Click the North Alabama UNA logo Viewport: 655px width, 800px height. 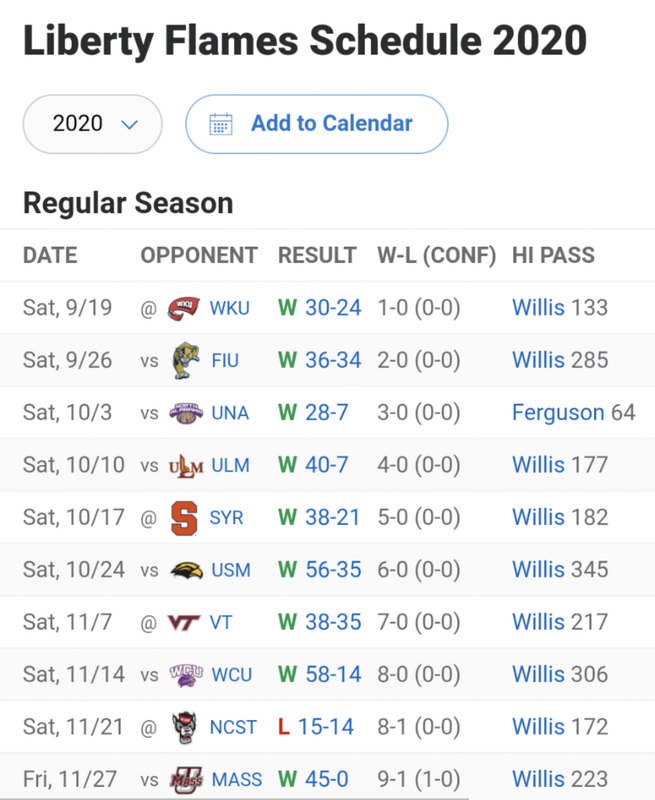(x=186, y=413)
